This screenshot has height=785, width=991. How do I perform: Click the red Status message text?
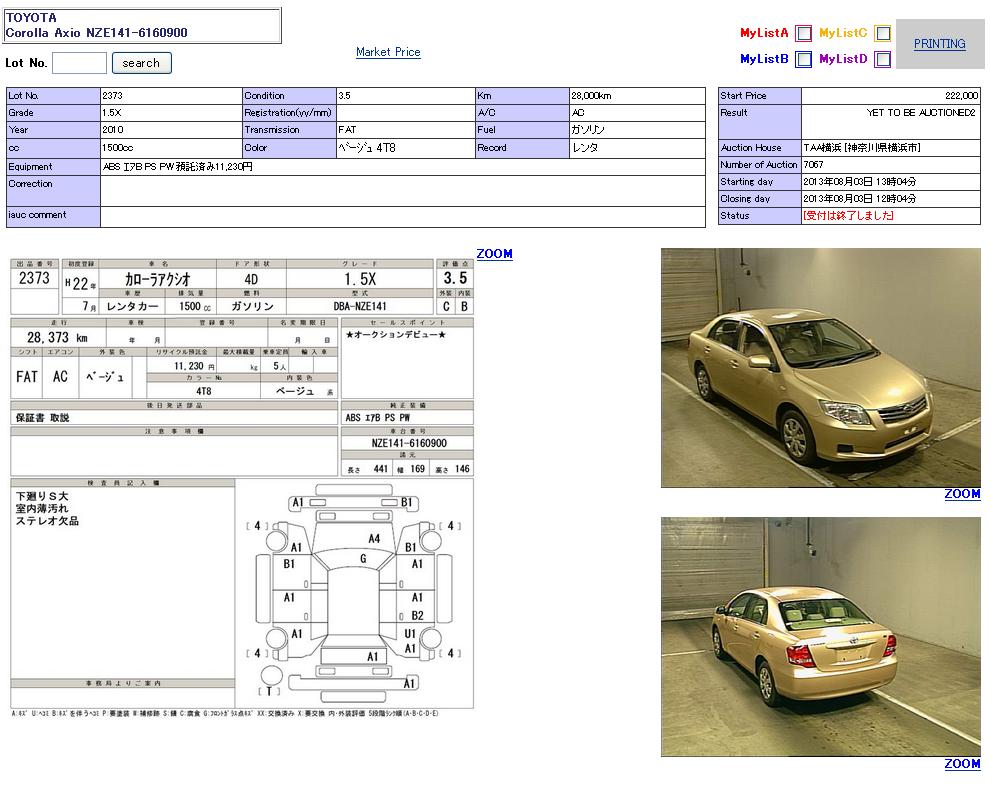(x=848, y=216)
